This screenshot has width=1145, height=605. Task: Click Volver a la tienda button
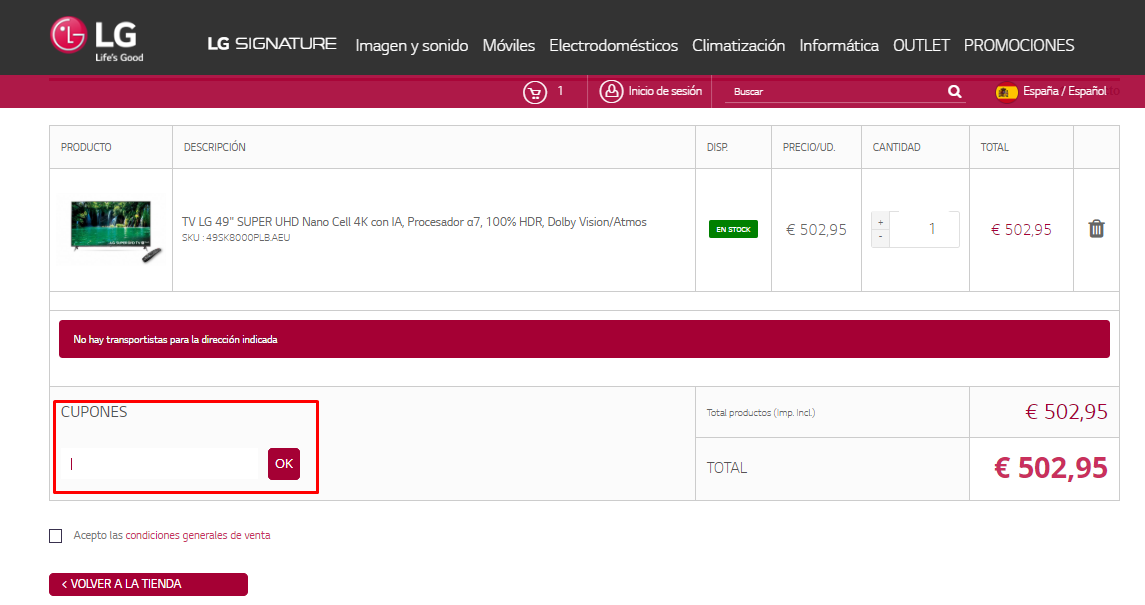[x=148, y=584]
